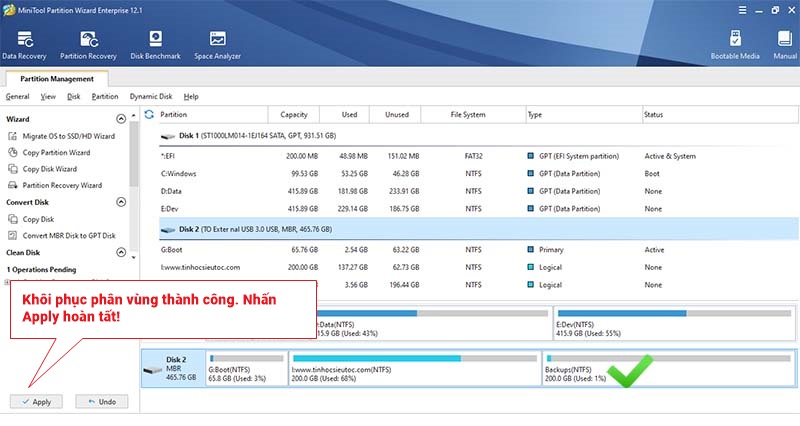
Task: Open the Partition menu
Action: coord(105,96)
